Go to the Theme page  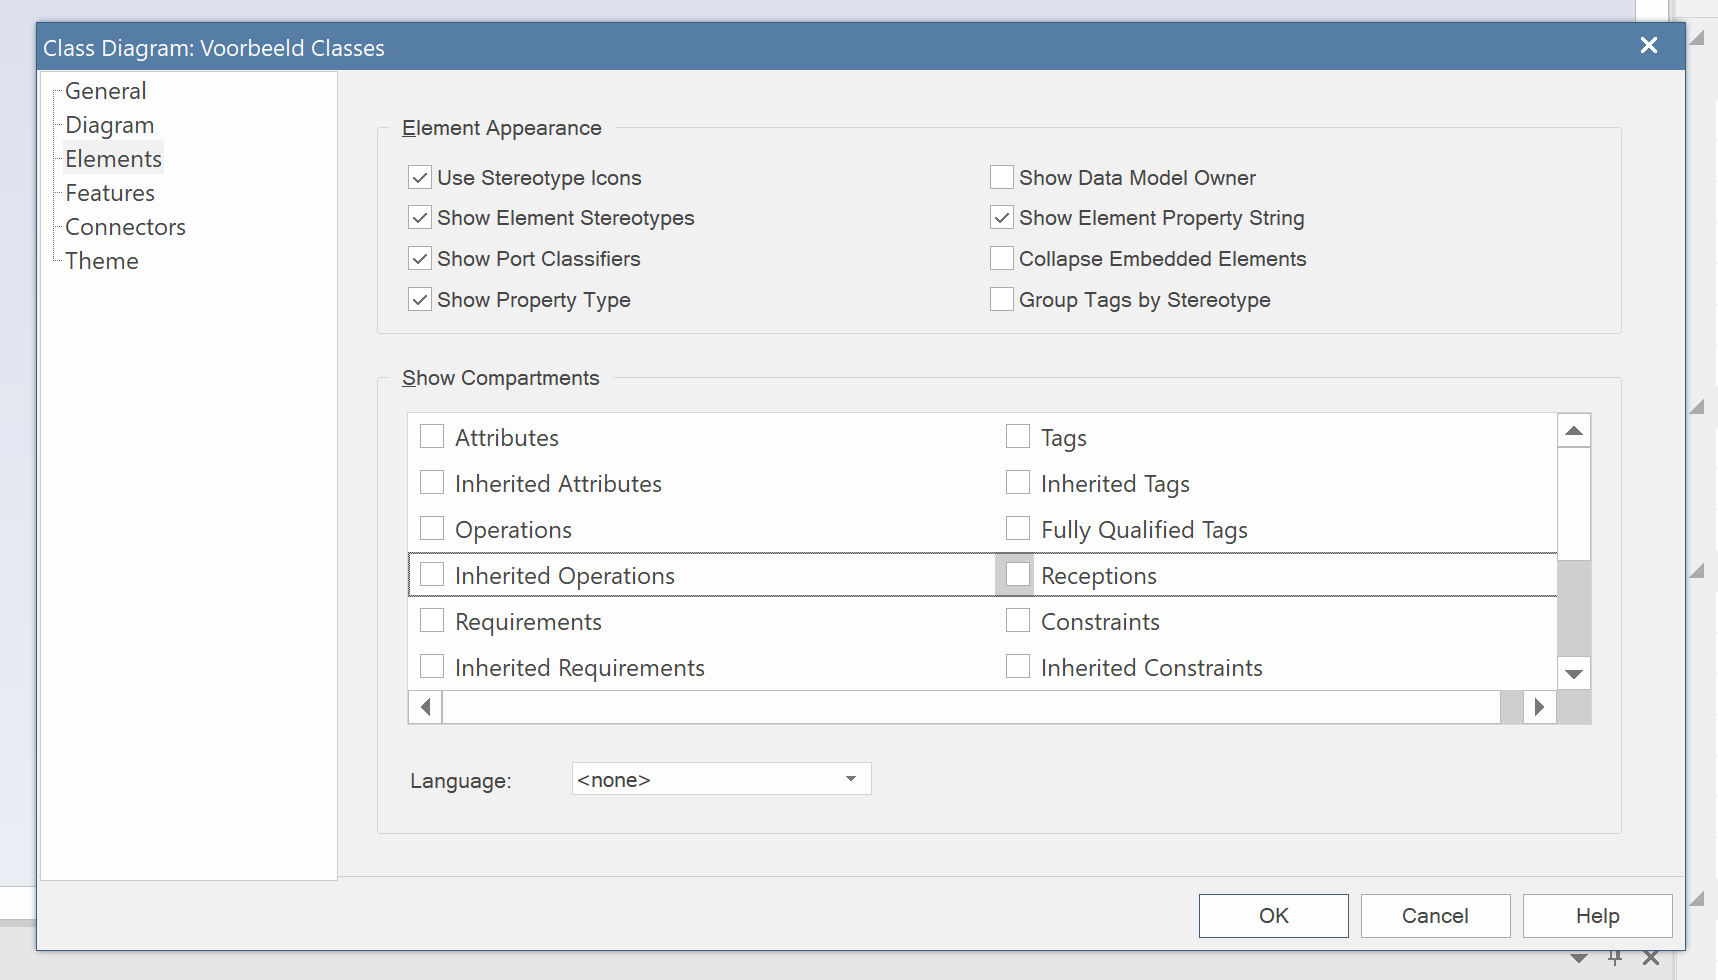pos(102,261)
